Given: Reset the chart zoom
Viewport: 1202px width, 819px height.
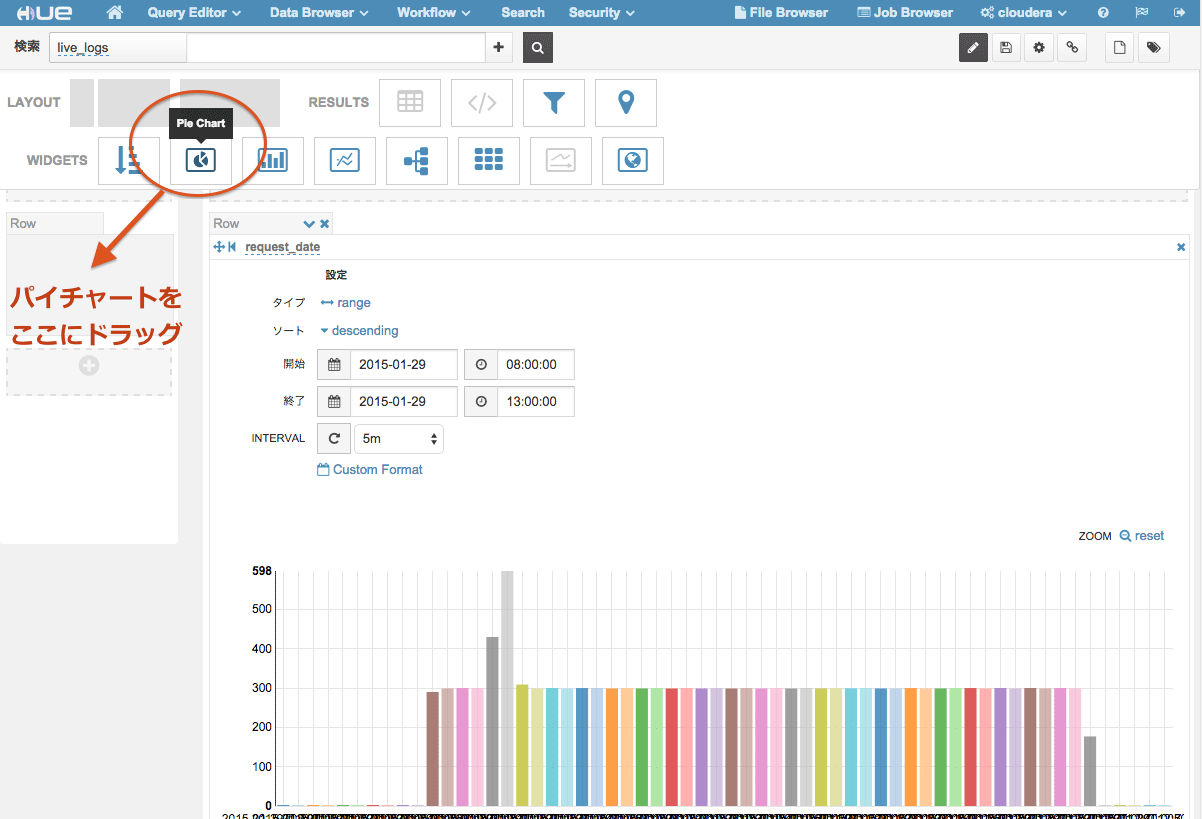Looking at the screenshot, I should tap(1142, 536).
